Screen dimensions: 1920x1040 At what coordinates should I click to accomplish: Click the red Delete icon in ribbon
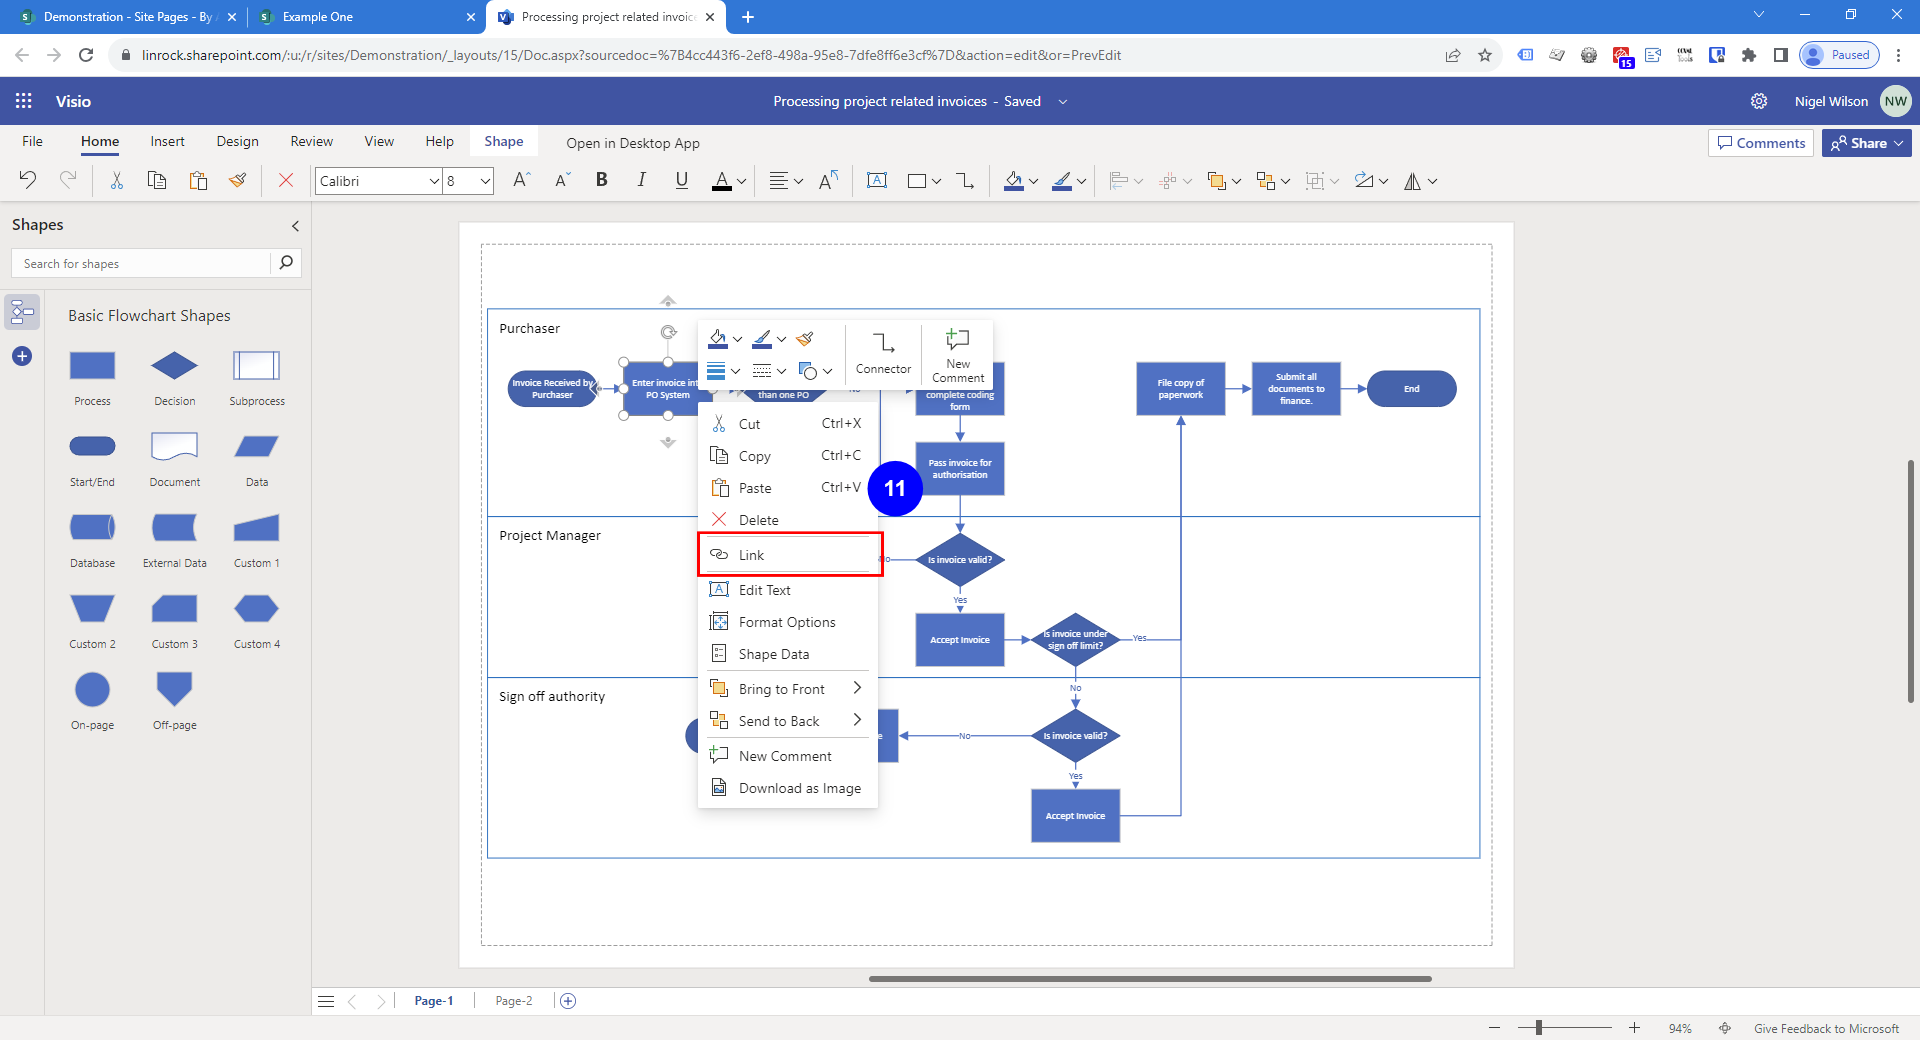[286, 181]
